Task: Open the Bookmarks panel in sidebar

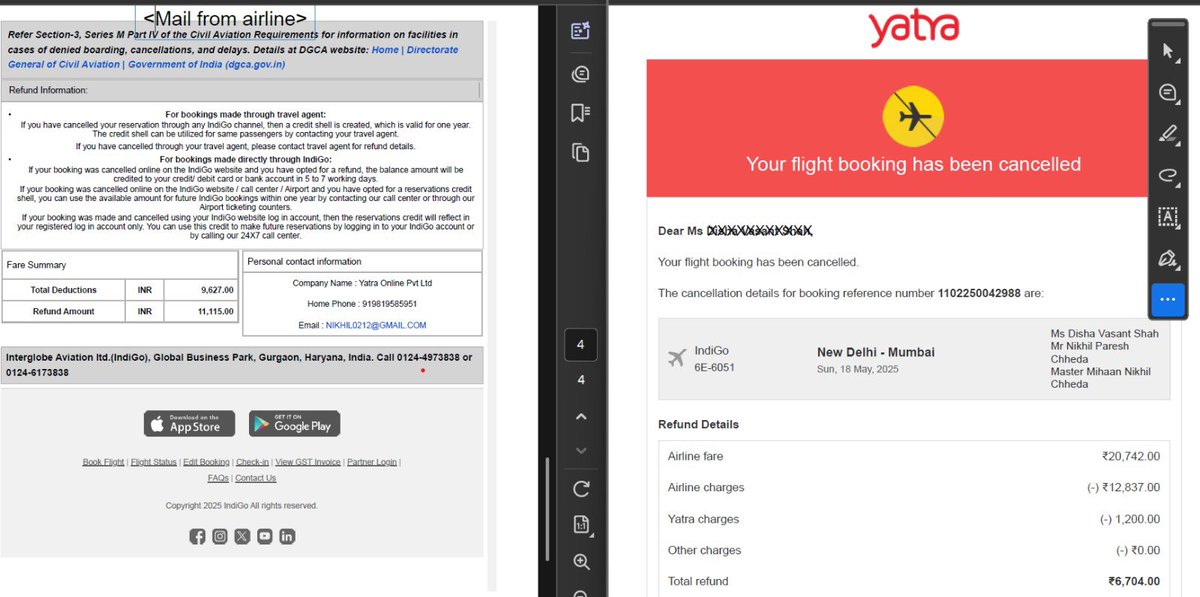Action: tap(580, 112)
